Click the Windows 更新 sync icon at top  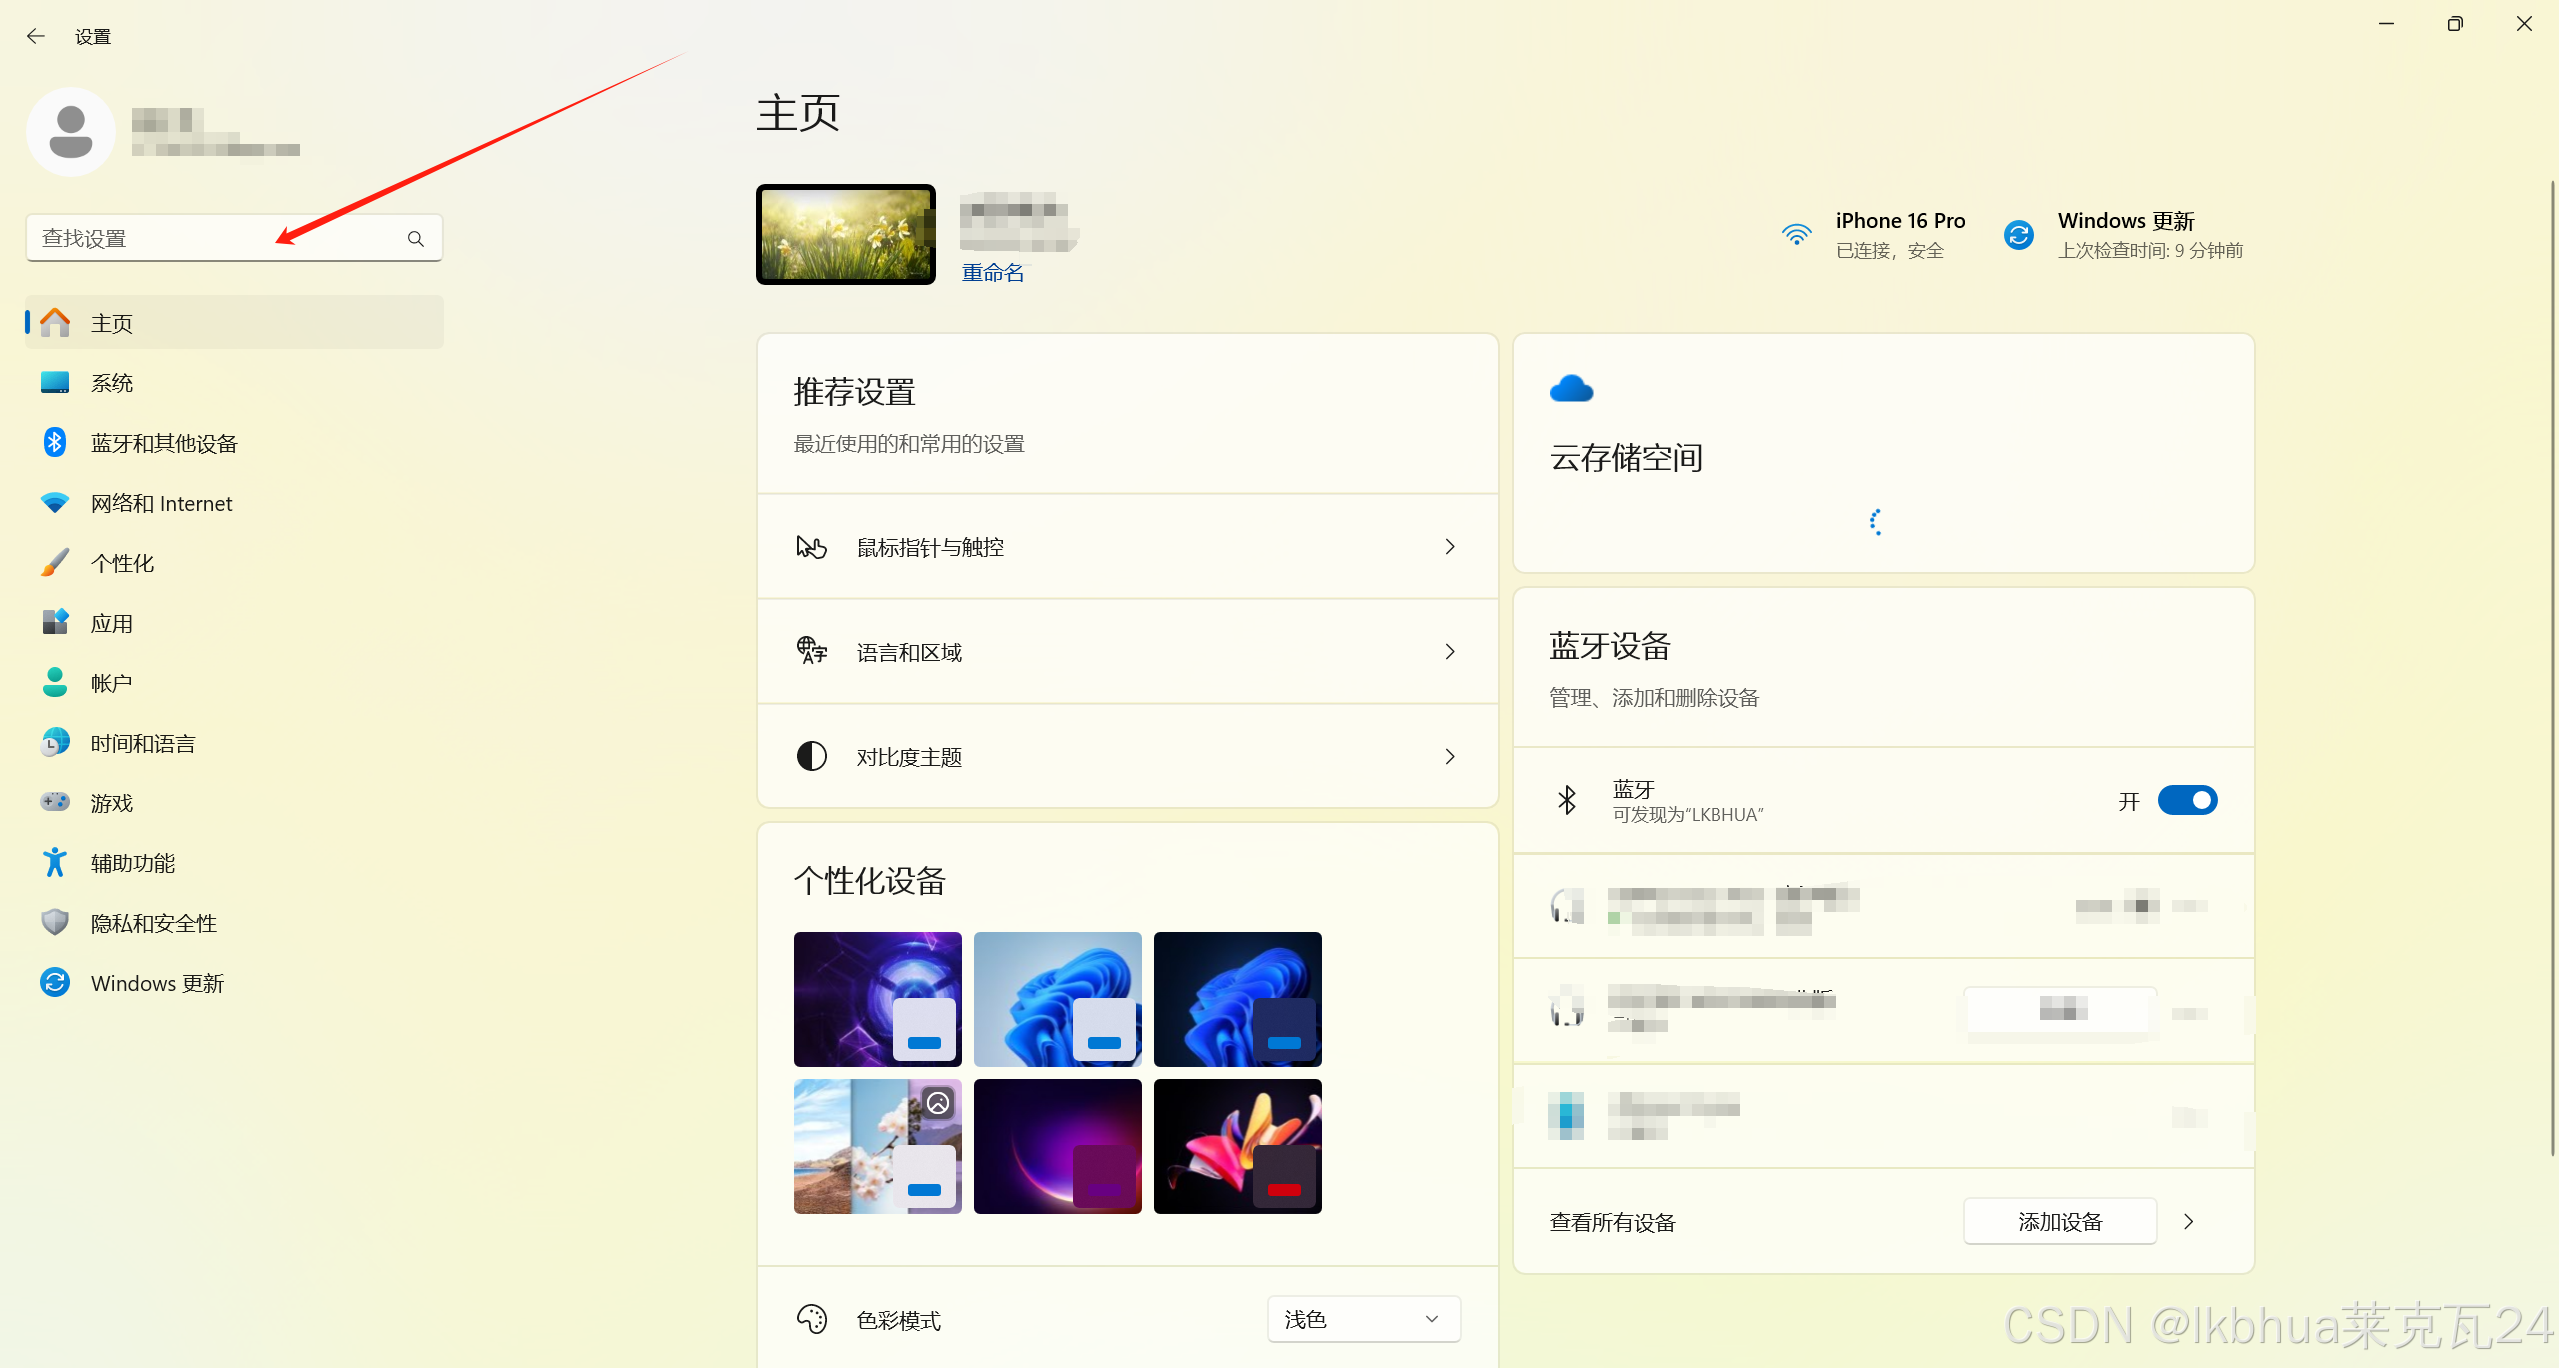[x=2018, y=235]
